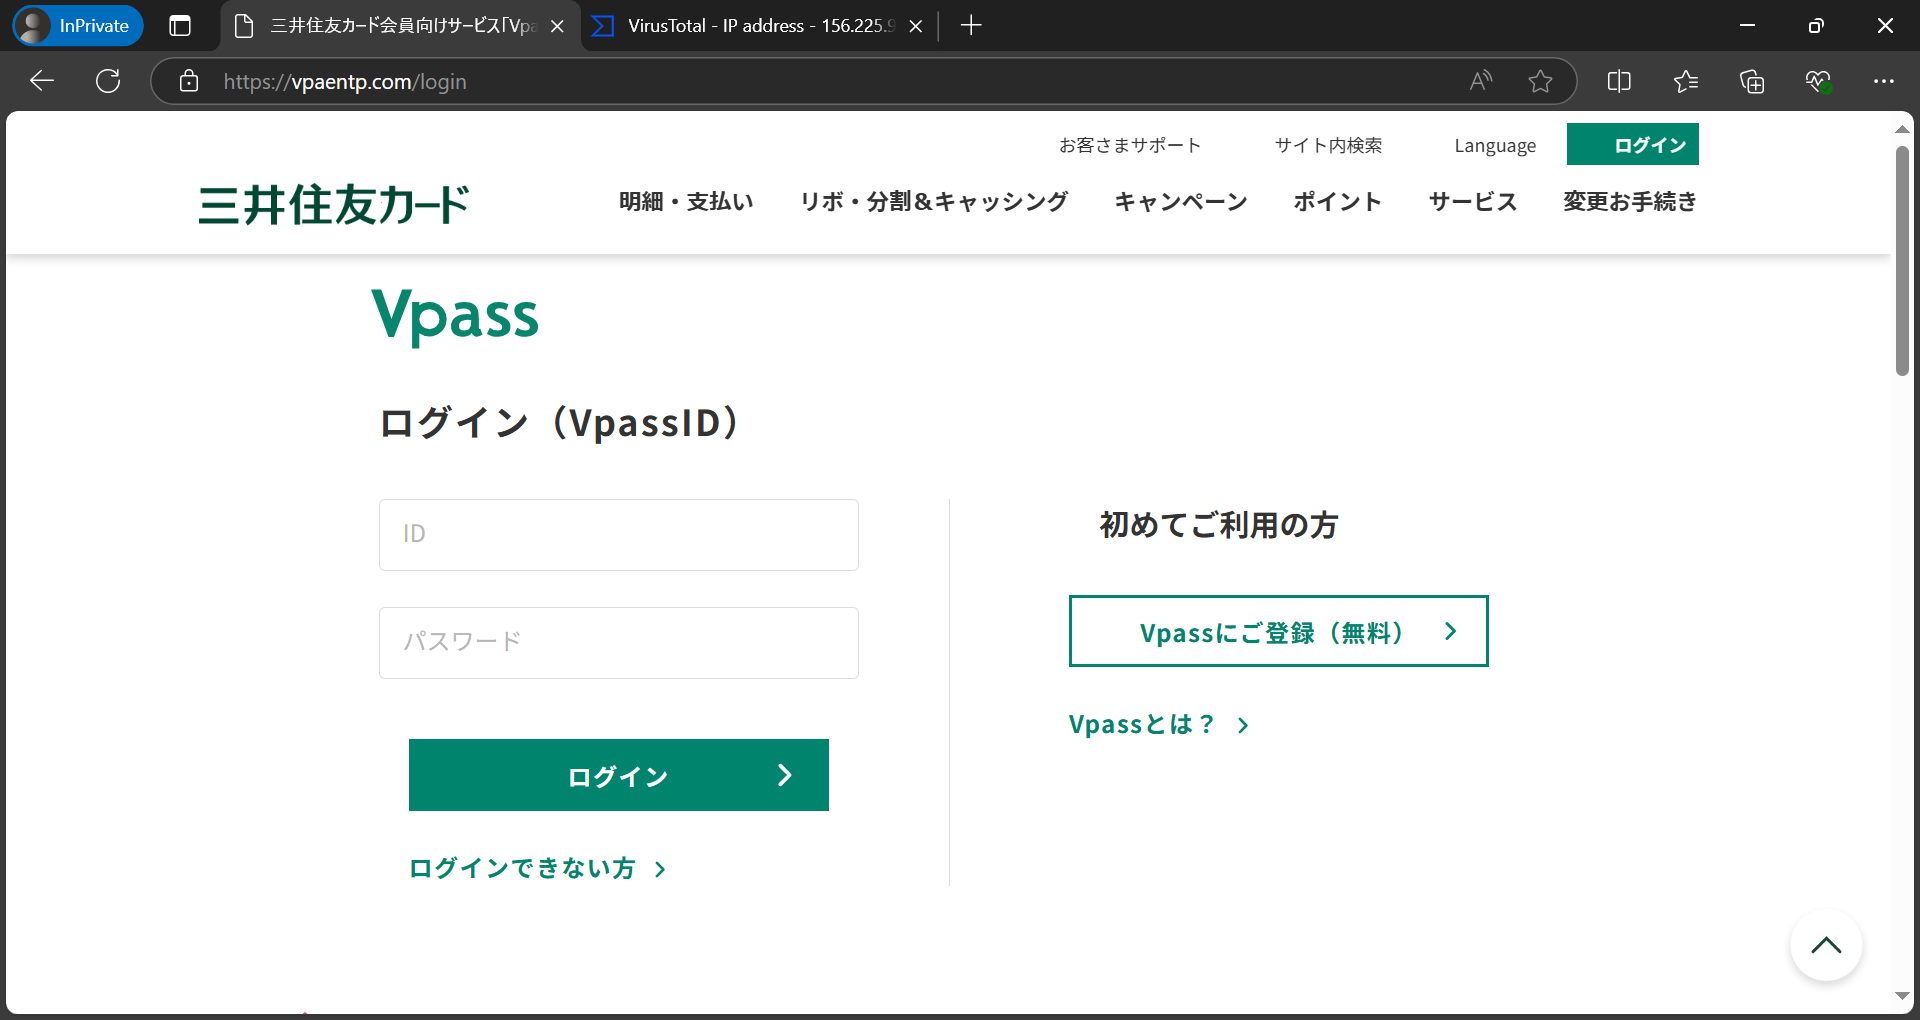The width and height of the screenshot is (1920, 1020).
Task: Open リボ・分割&キャッシング menu
Action: click(934, 201)
